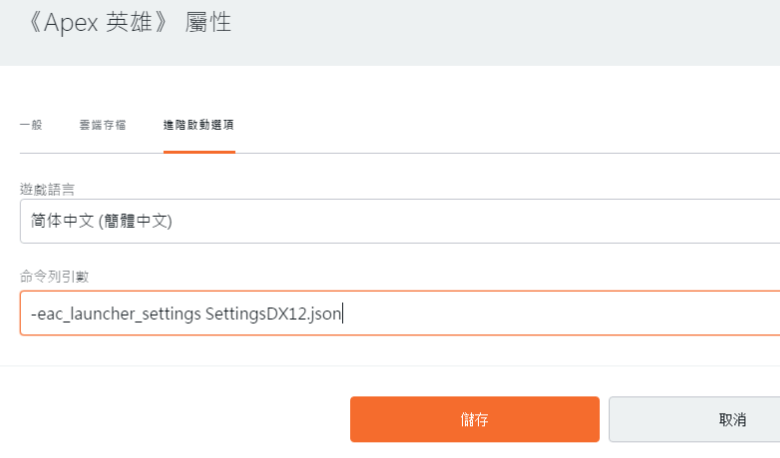Click the gray header bar beside the title
Screen dimensions: 780x458
(500, 30)
